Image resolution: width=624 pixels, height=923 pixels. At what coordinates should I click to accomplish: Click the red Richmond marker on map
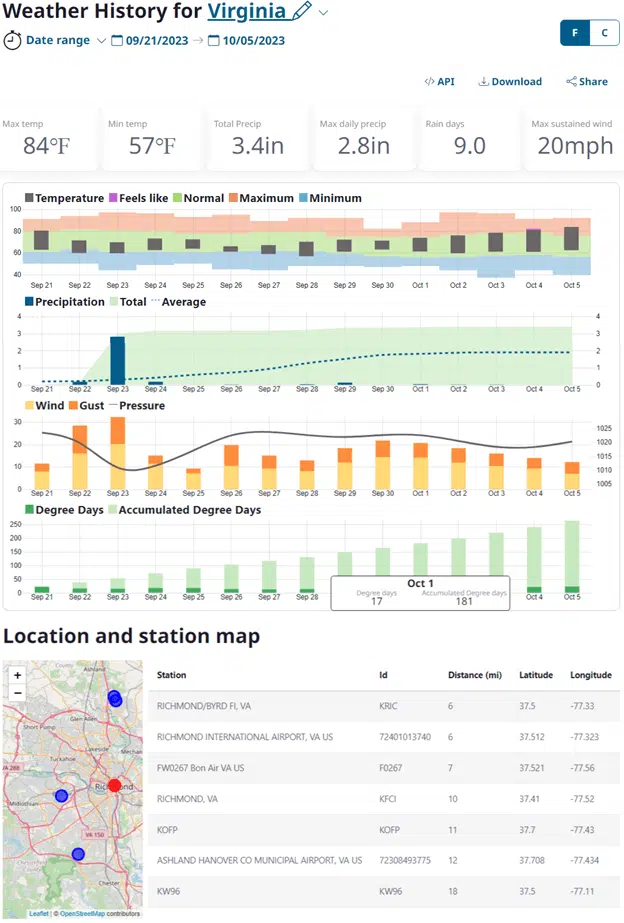[x=114, y=785]
